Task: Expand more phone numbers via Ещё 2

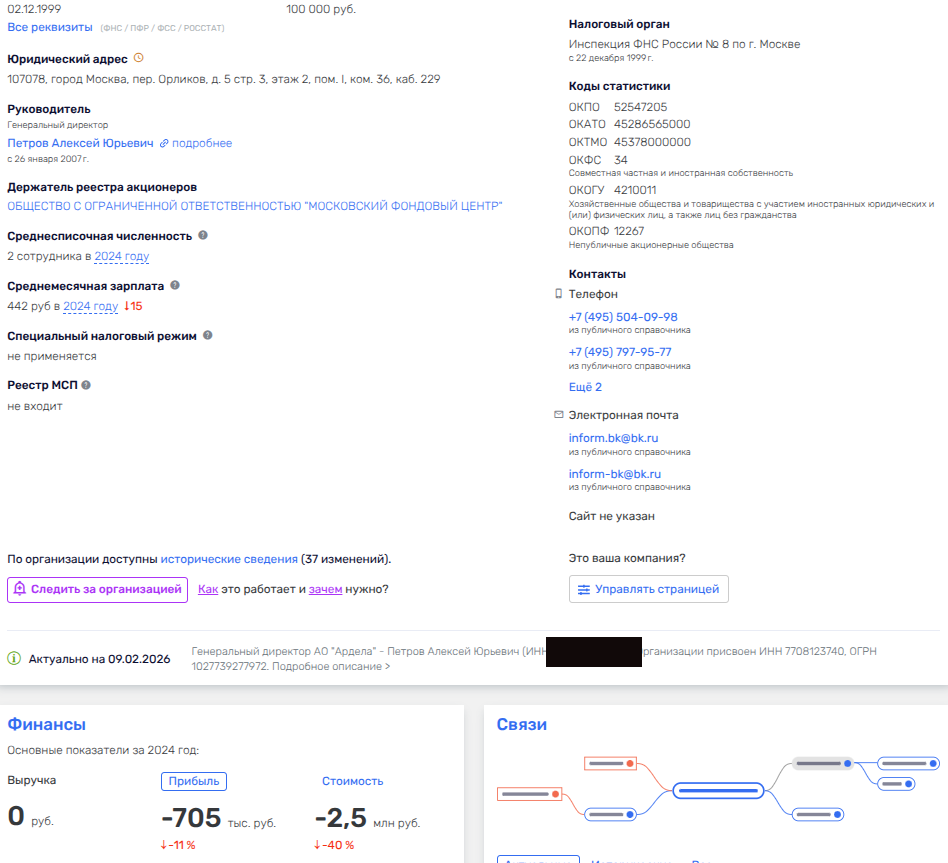Action: 585,387
